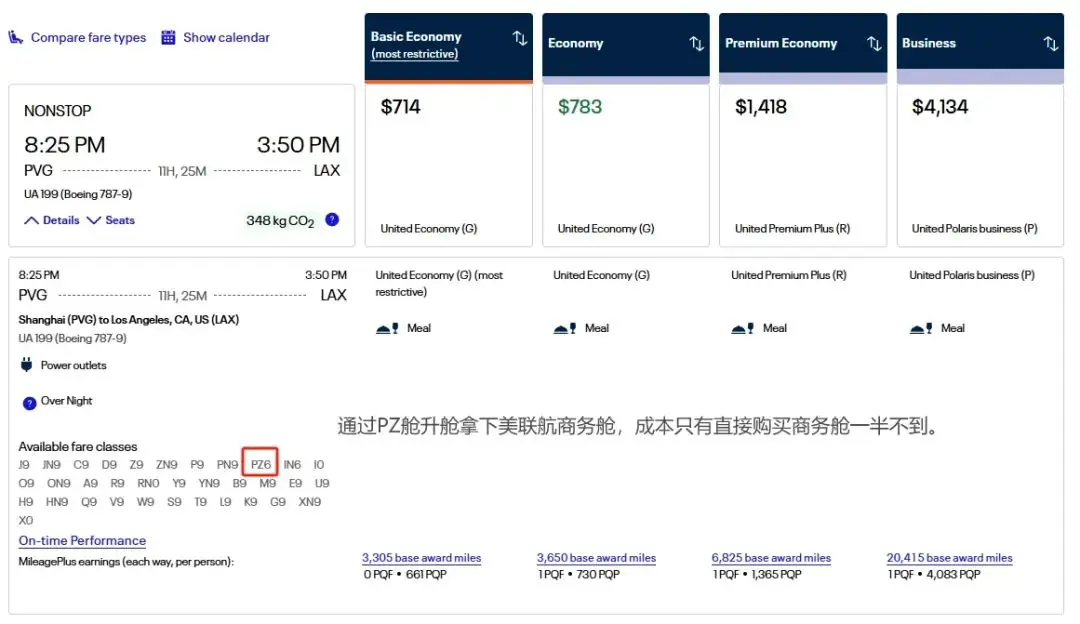
Task: Expand the Seats section chevron
Action: [93, 220]
